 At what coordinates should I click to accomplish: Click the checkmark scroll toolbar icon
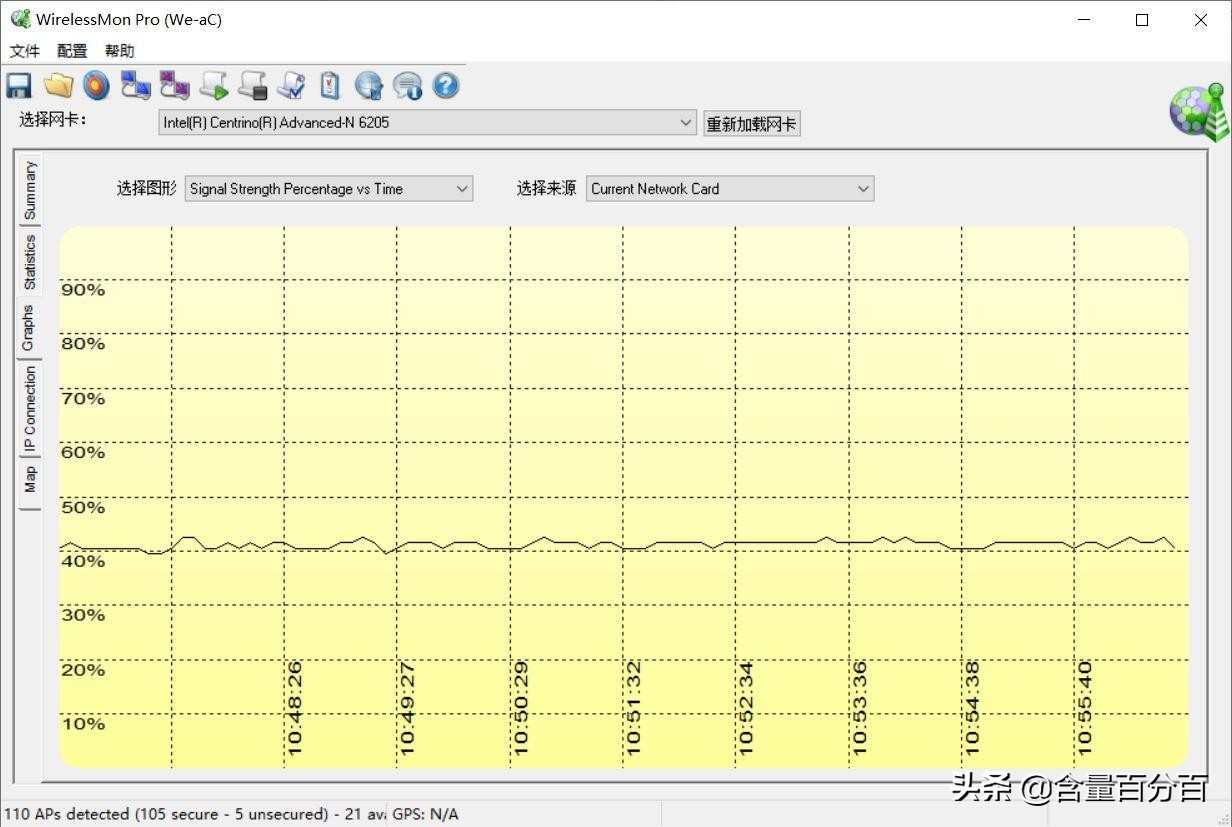pyautogui.click(x=291, y=86)
